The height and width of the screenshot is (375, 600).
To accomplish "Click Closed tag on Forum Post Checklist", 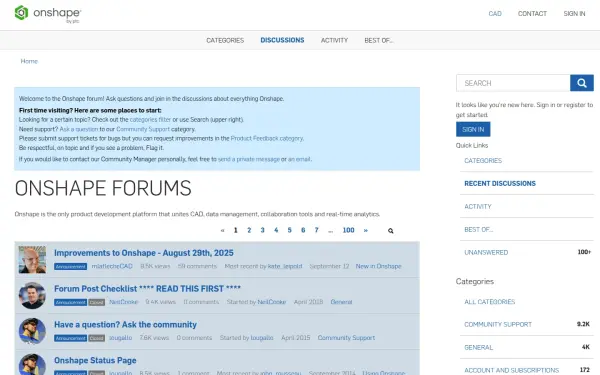I will [96, 302].
